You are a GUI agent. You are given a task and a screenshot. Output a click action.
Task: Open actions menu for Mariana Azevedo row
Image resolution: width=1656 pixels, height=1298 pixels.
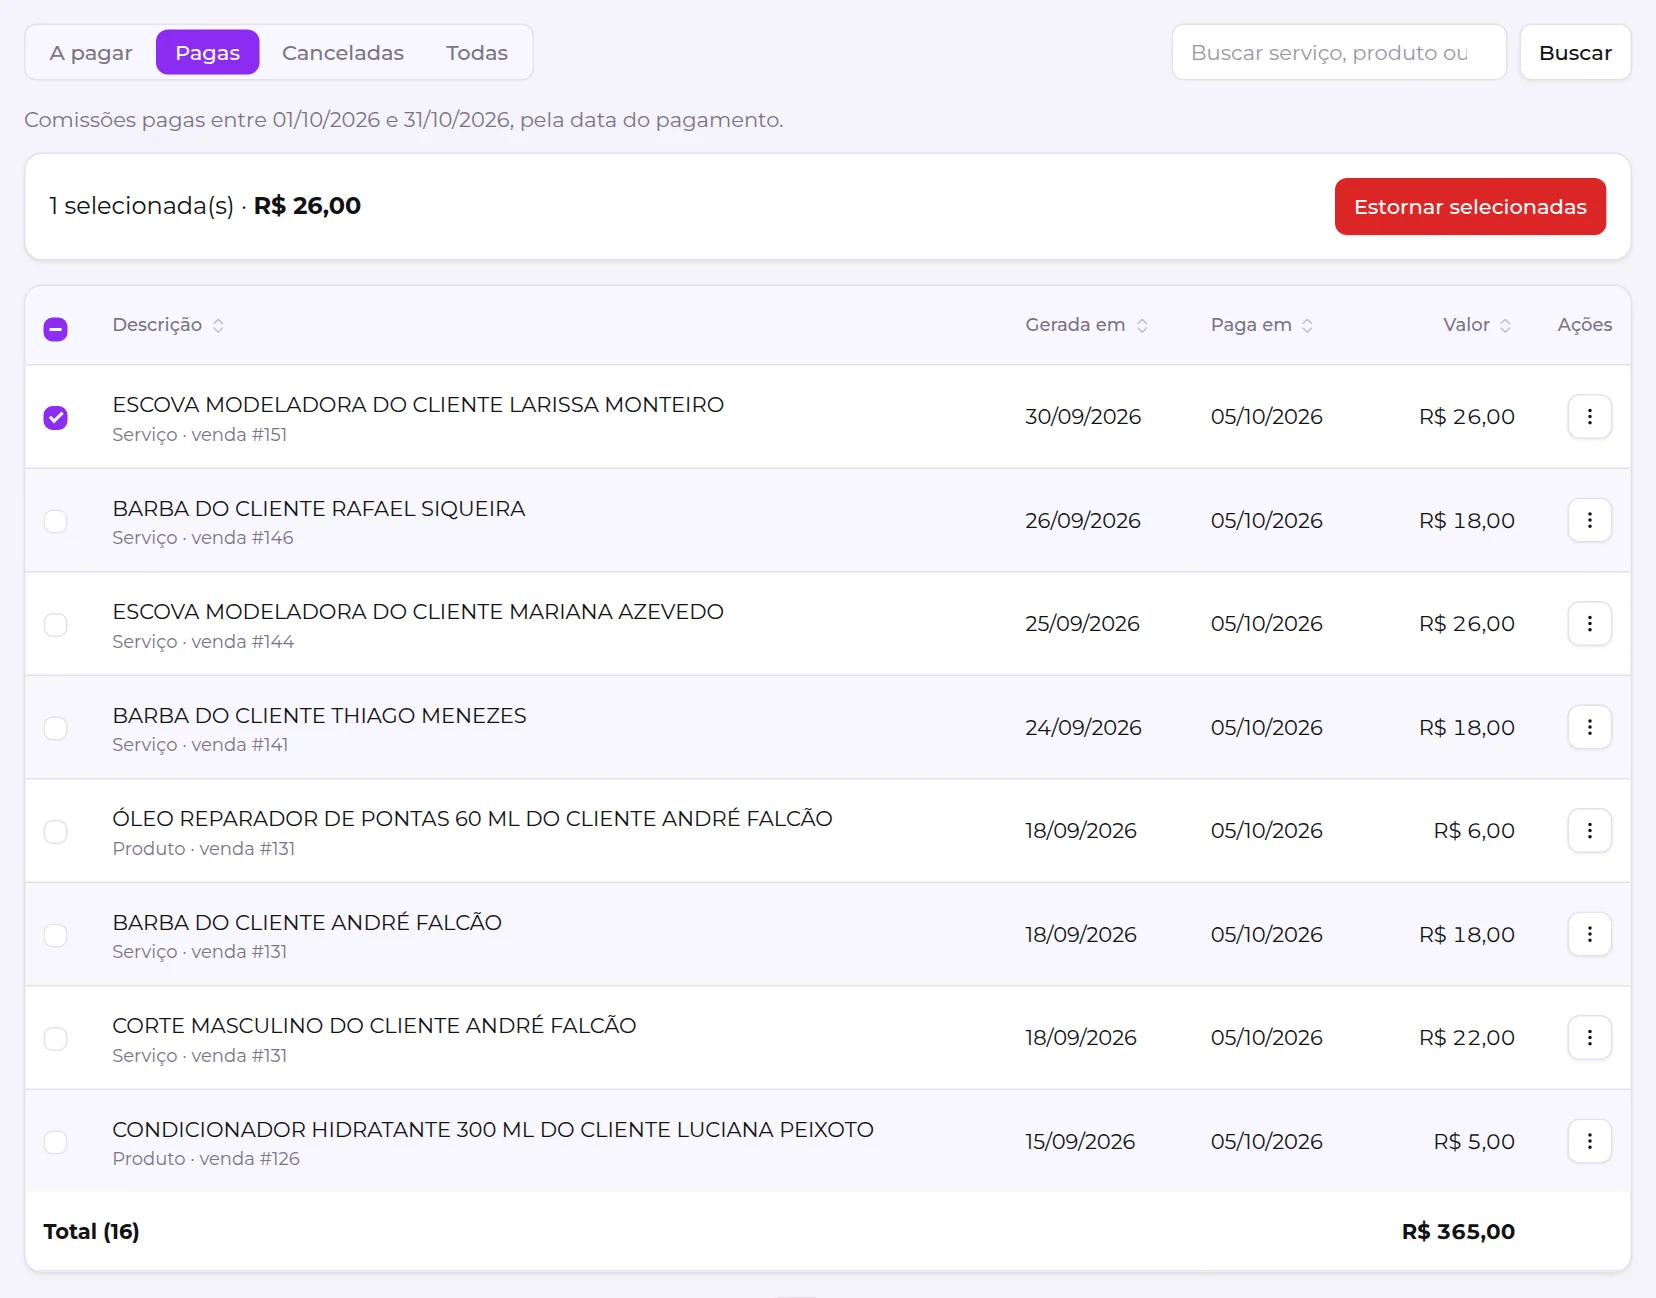[1589, 624]
